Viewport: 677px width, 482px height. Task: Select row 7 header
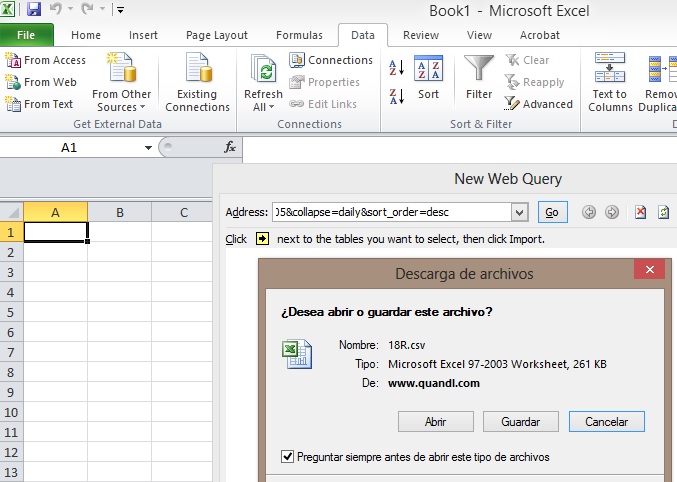coord(11,352)
